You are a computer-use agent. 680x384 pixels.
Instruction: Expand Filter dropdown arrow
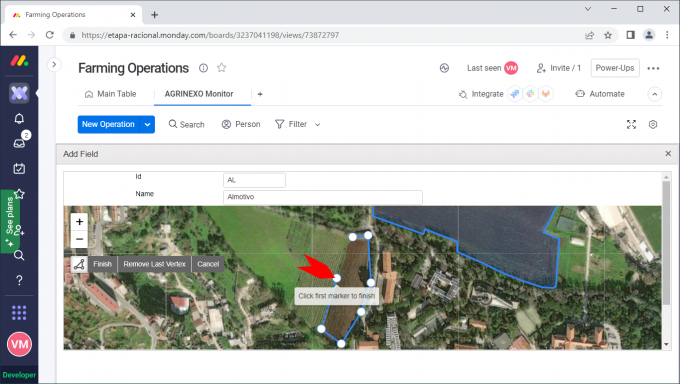pyautogui.click(x=317, y=125)
